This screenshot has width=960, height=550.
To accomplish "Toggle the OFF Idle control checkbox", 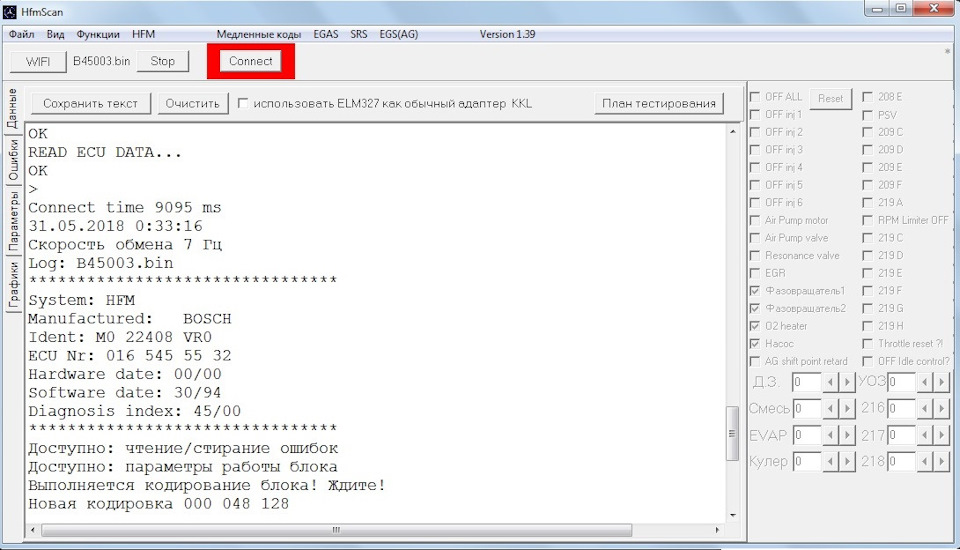I will [x=868, y=361].
